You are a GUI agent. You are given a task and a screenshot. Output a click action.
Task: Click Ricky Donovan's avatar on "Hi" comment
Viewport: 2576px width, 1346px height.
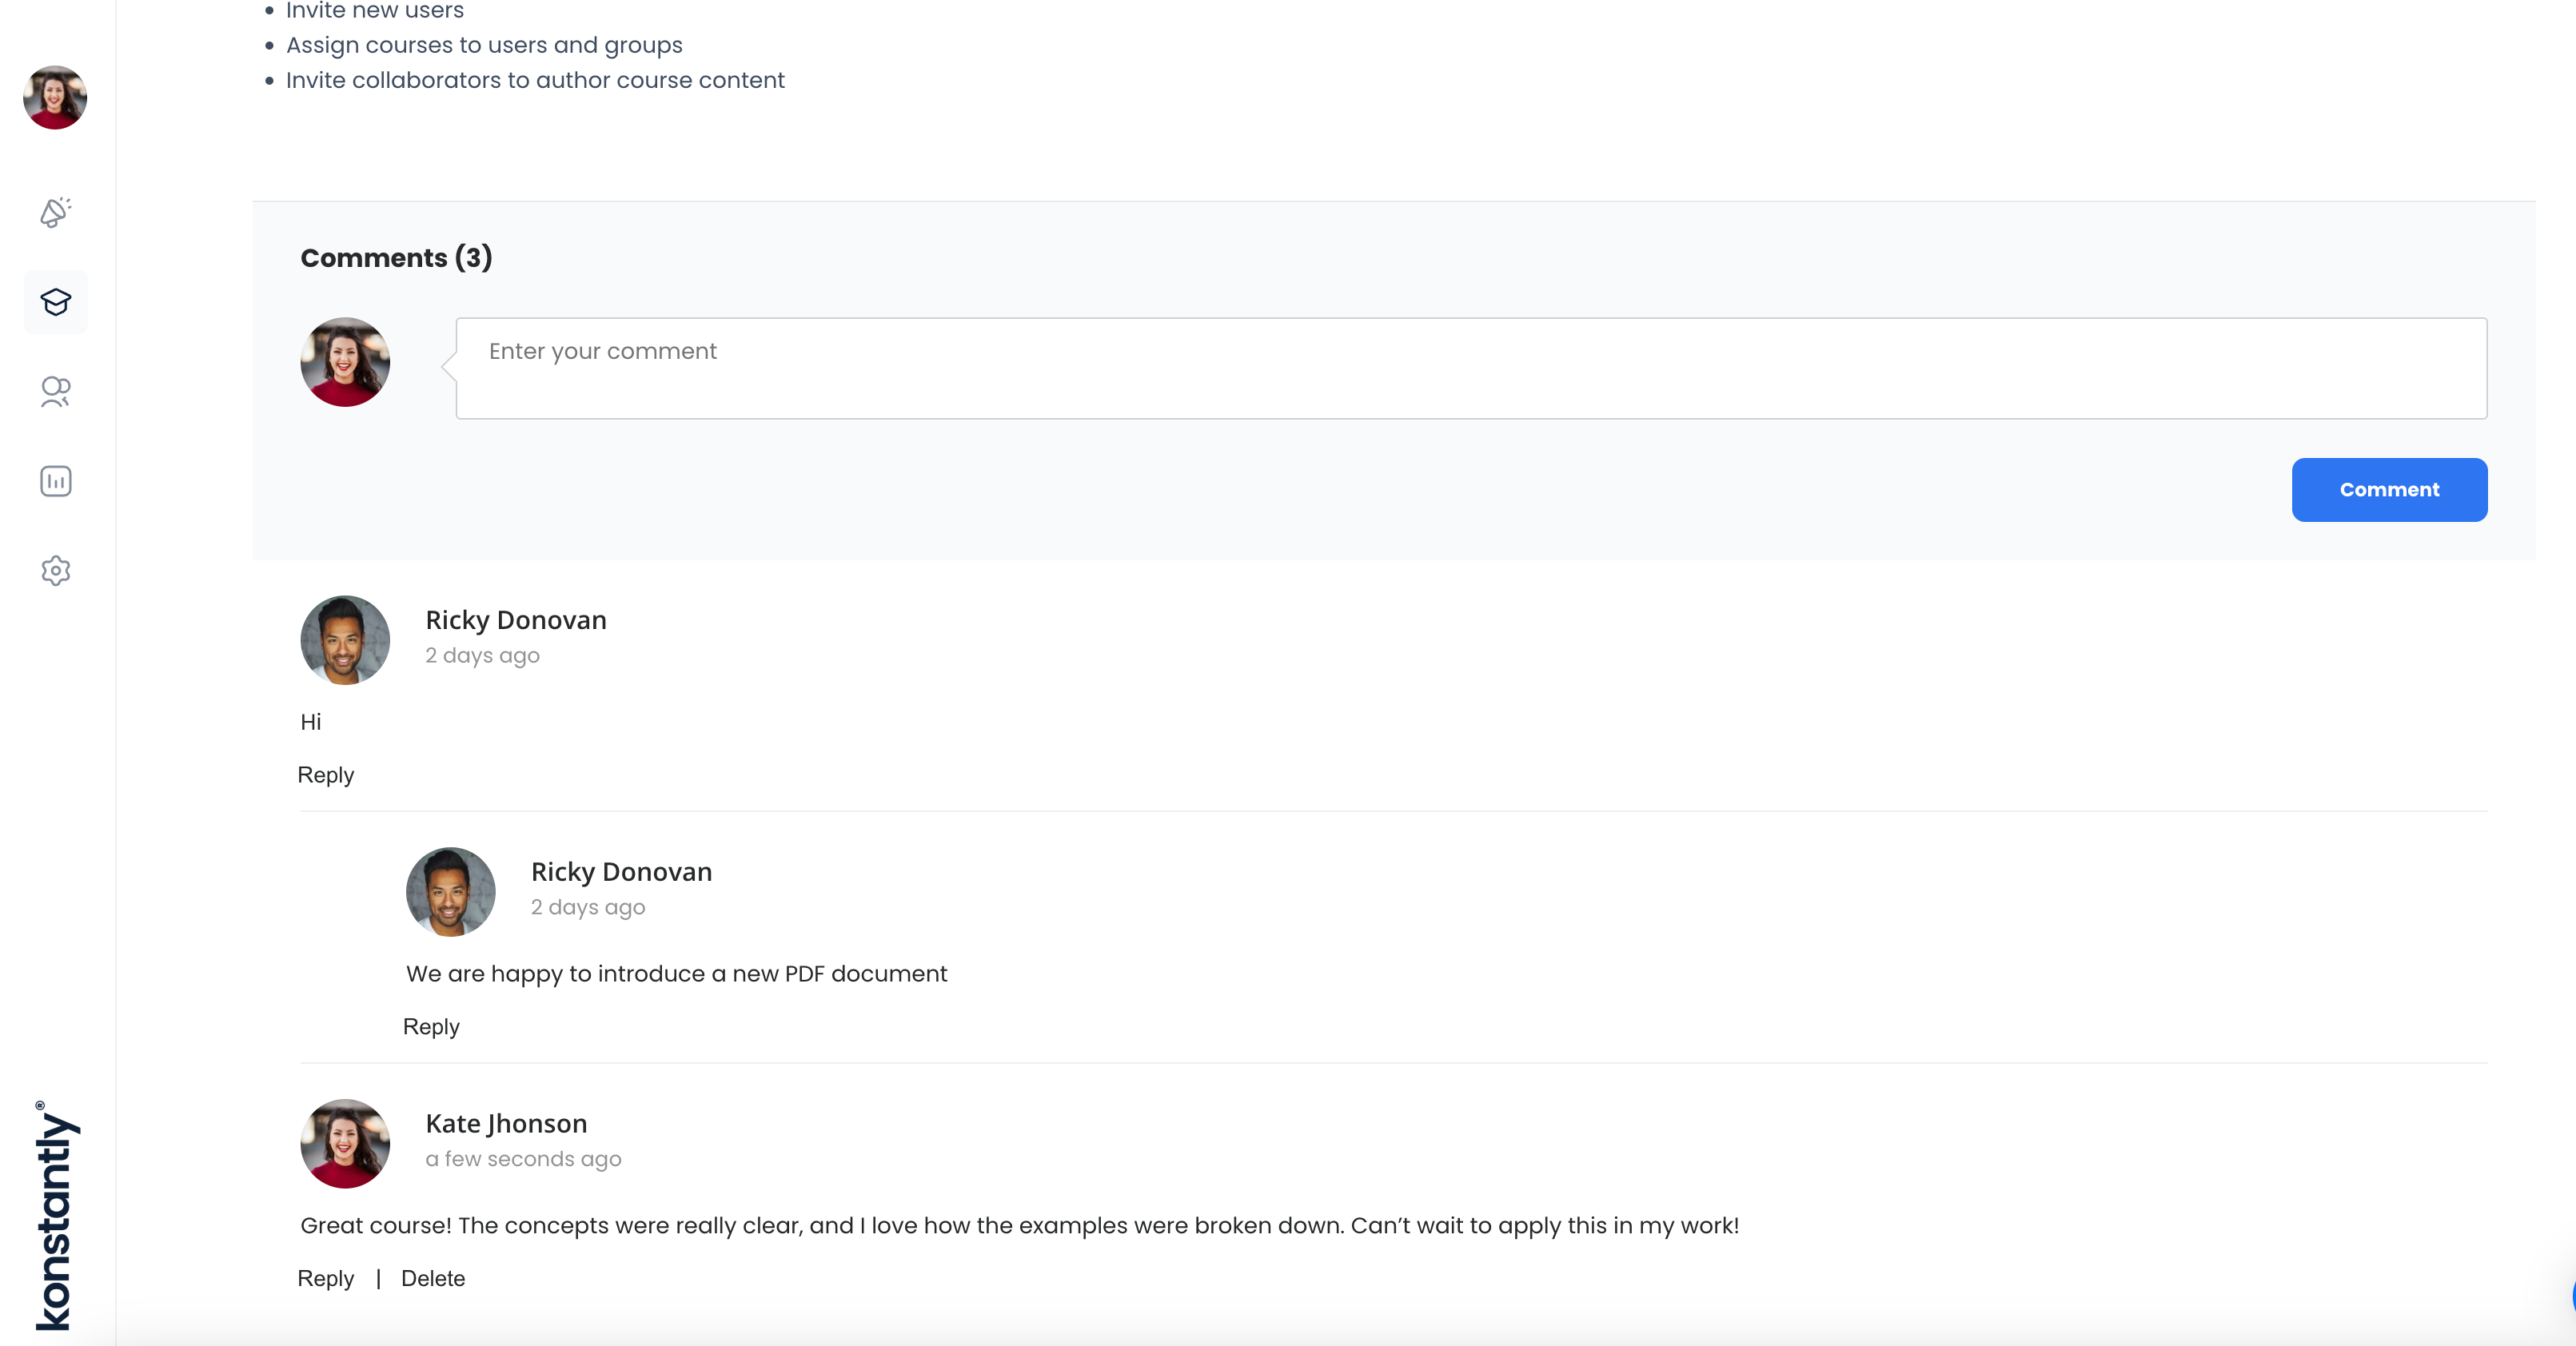click(345, 640)
